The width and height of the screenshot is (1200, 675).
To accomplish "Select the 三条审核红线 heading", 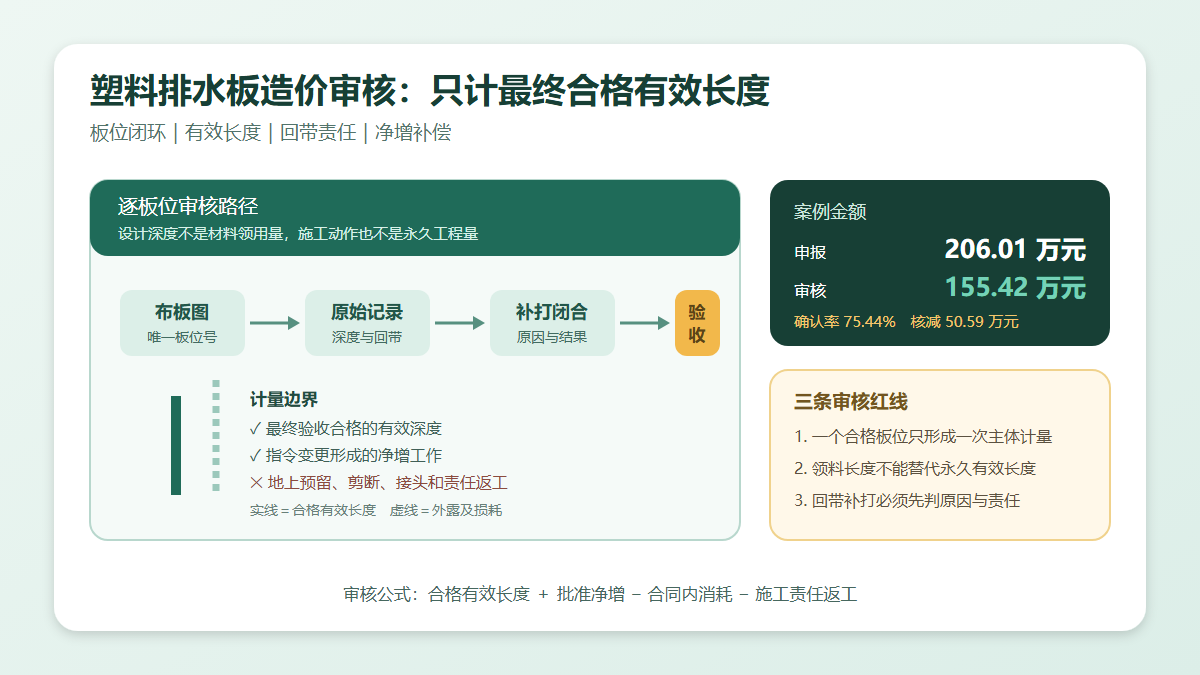I will click(x=851, y=402).
